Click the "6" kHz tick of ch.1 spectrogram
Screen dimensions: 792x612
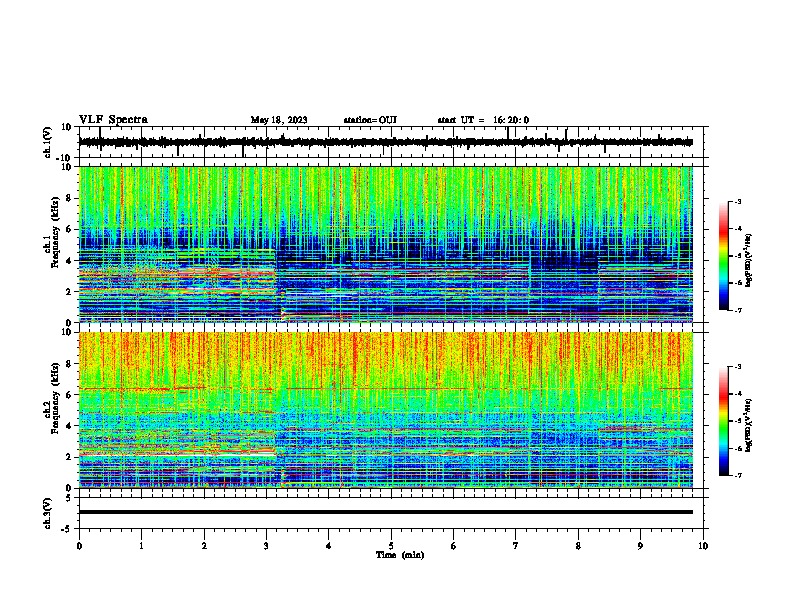(x=70, y=229)
